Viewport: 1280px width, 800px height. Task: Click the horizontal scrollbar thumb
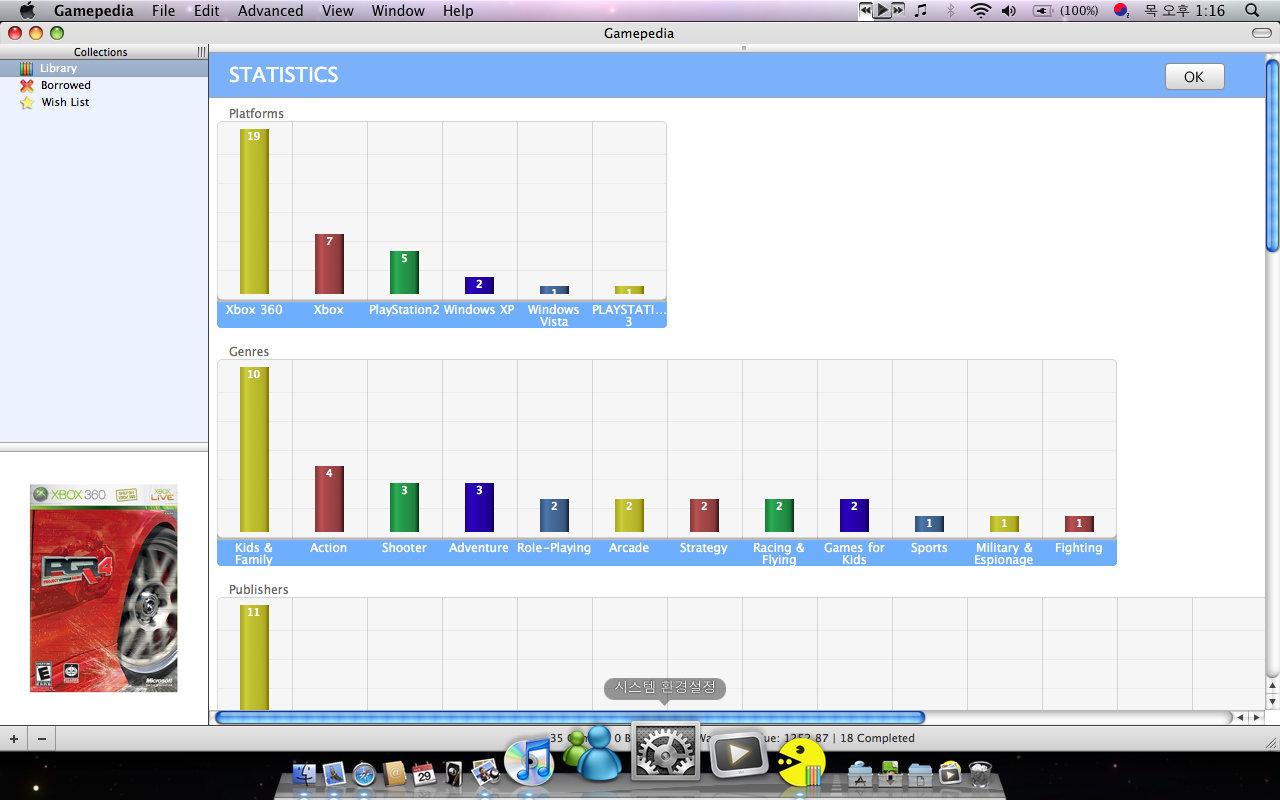pos(570,717)
